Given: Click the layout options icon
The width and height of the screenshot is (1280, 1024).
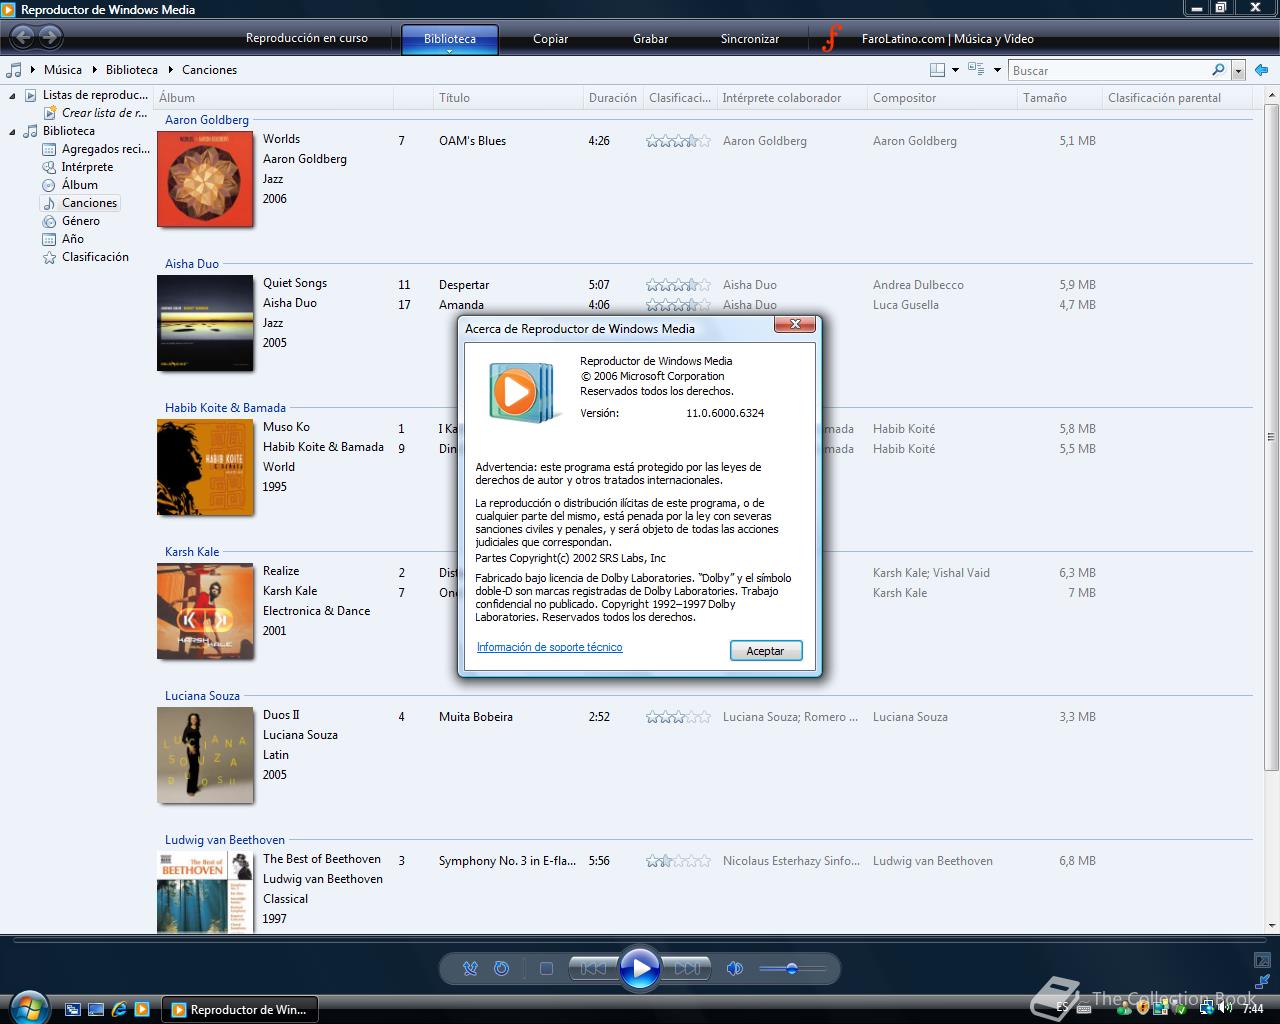Looking at the screenshot, I should pyautogui.click(x=937, y=70).
